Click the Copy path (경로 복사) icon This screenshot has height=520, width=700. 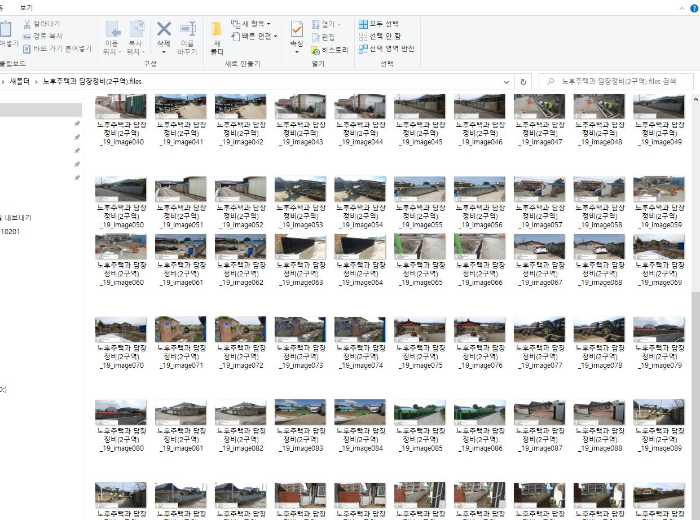(x=27, y=36)
